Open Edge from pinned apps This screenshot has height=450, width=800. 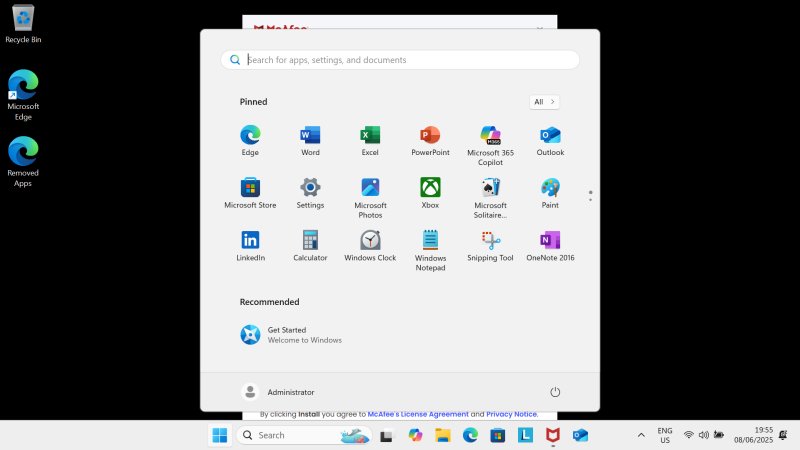tap(250, 141)
